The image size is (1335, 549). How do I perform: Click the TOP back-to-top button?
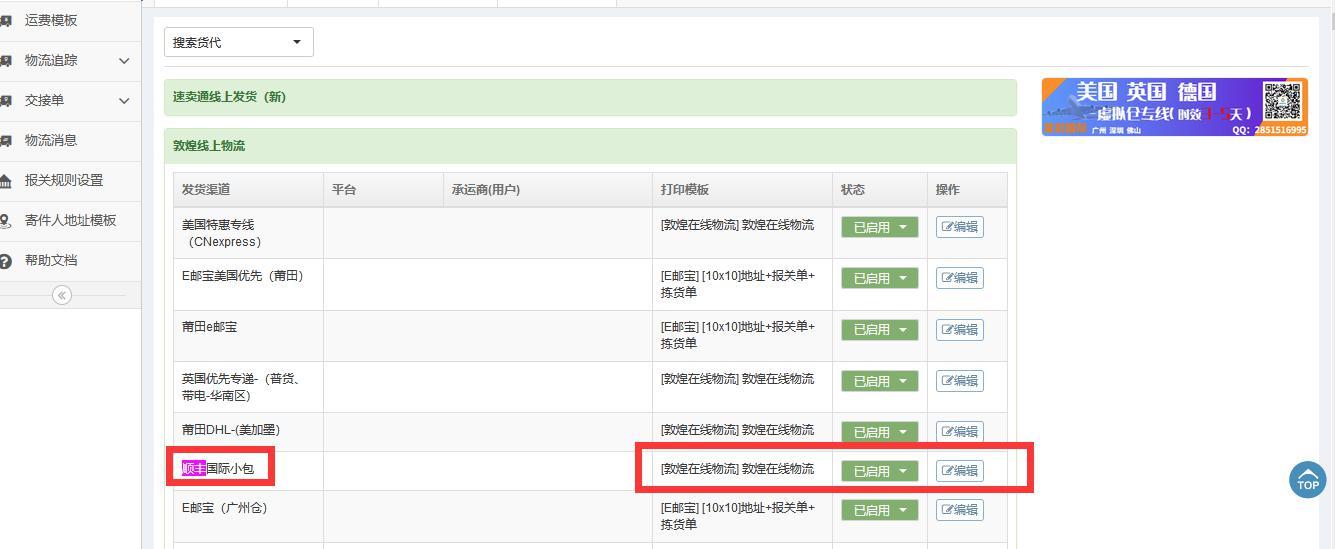[1307, 480]
